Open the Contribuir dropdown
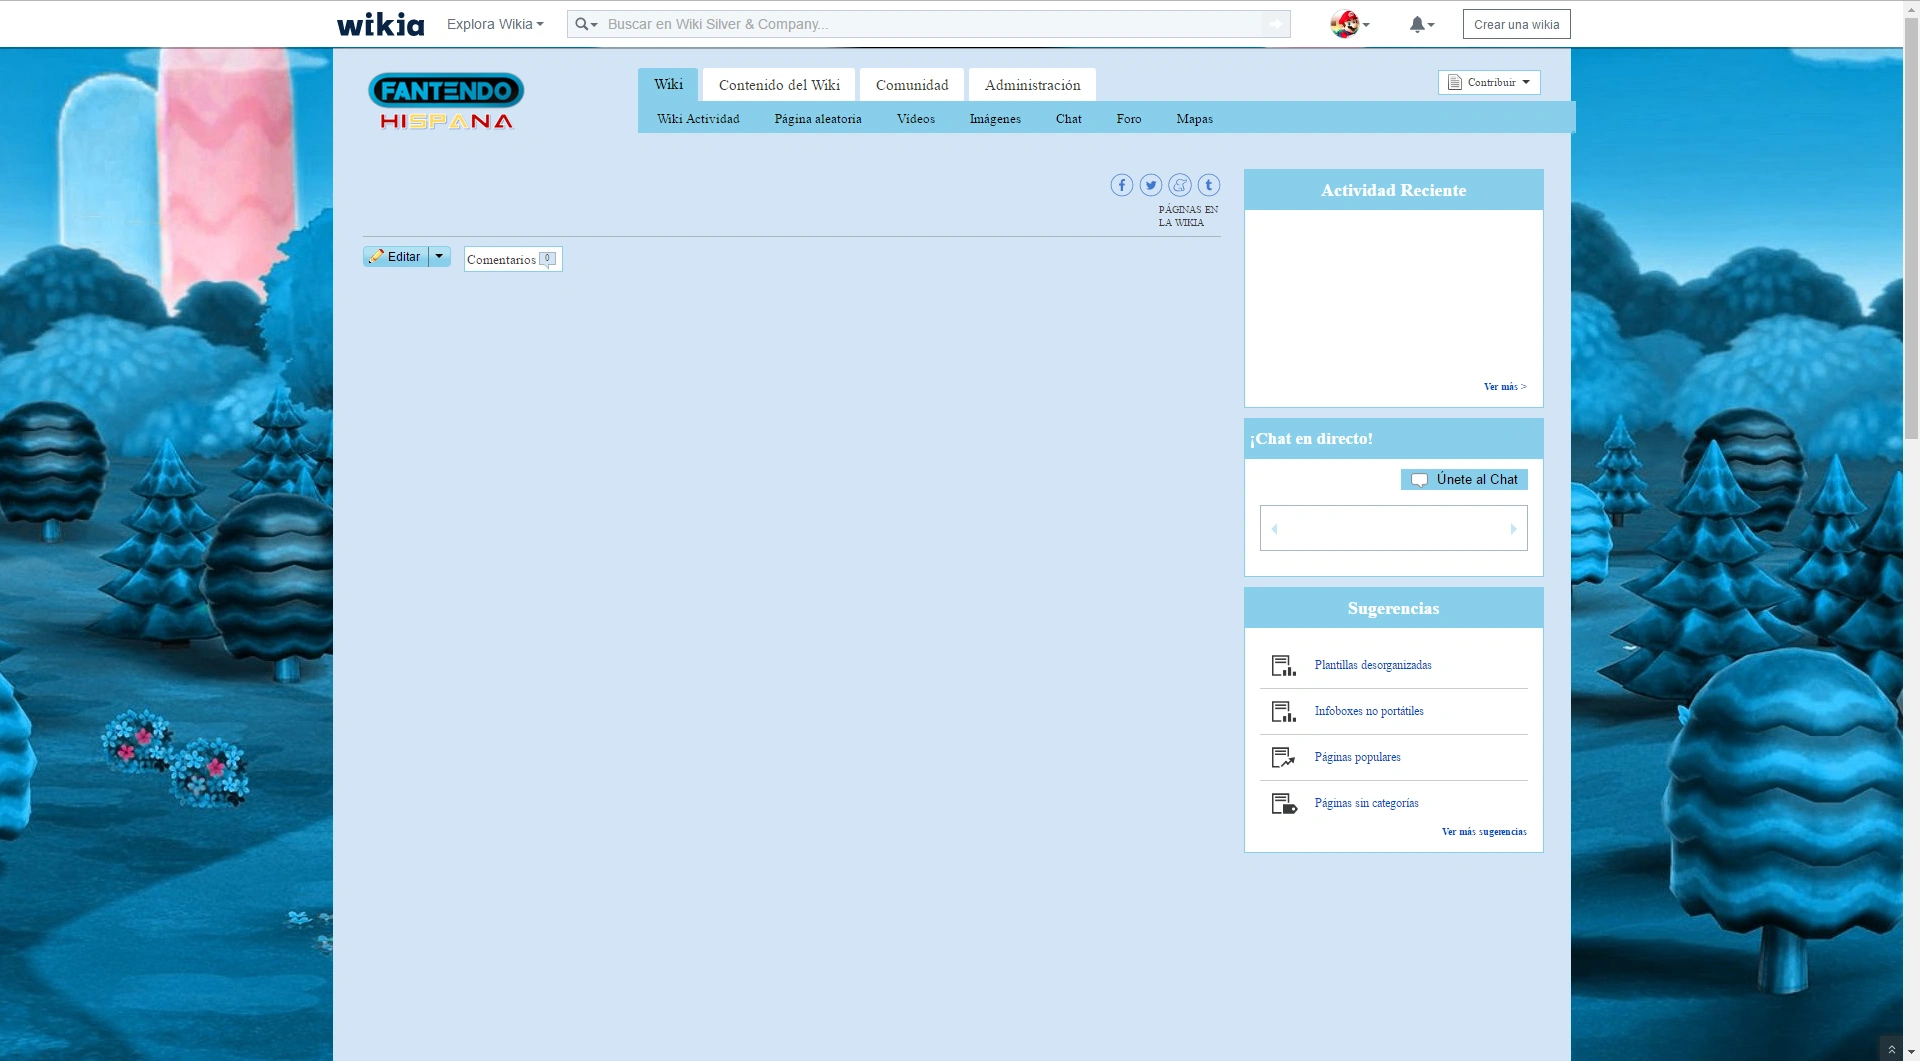The width and height of the screenshot is (1920, 1061). 1489,83
